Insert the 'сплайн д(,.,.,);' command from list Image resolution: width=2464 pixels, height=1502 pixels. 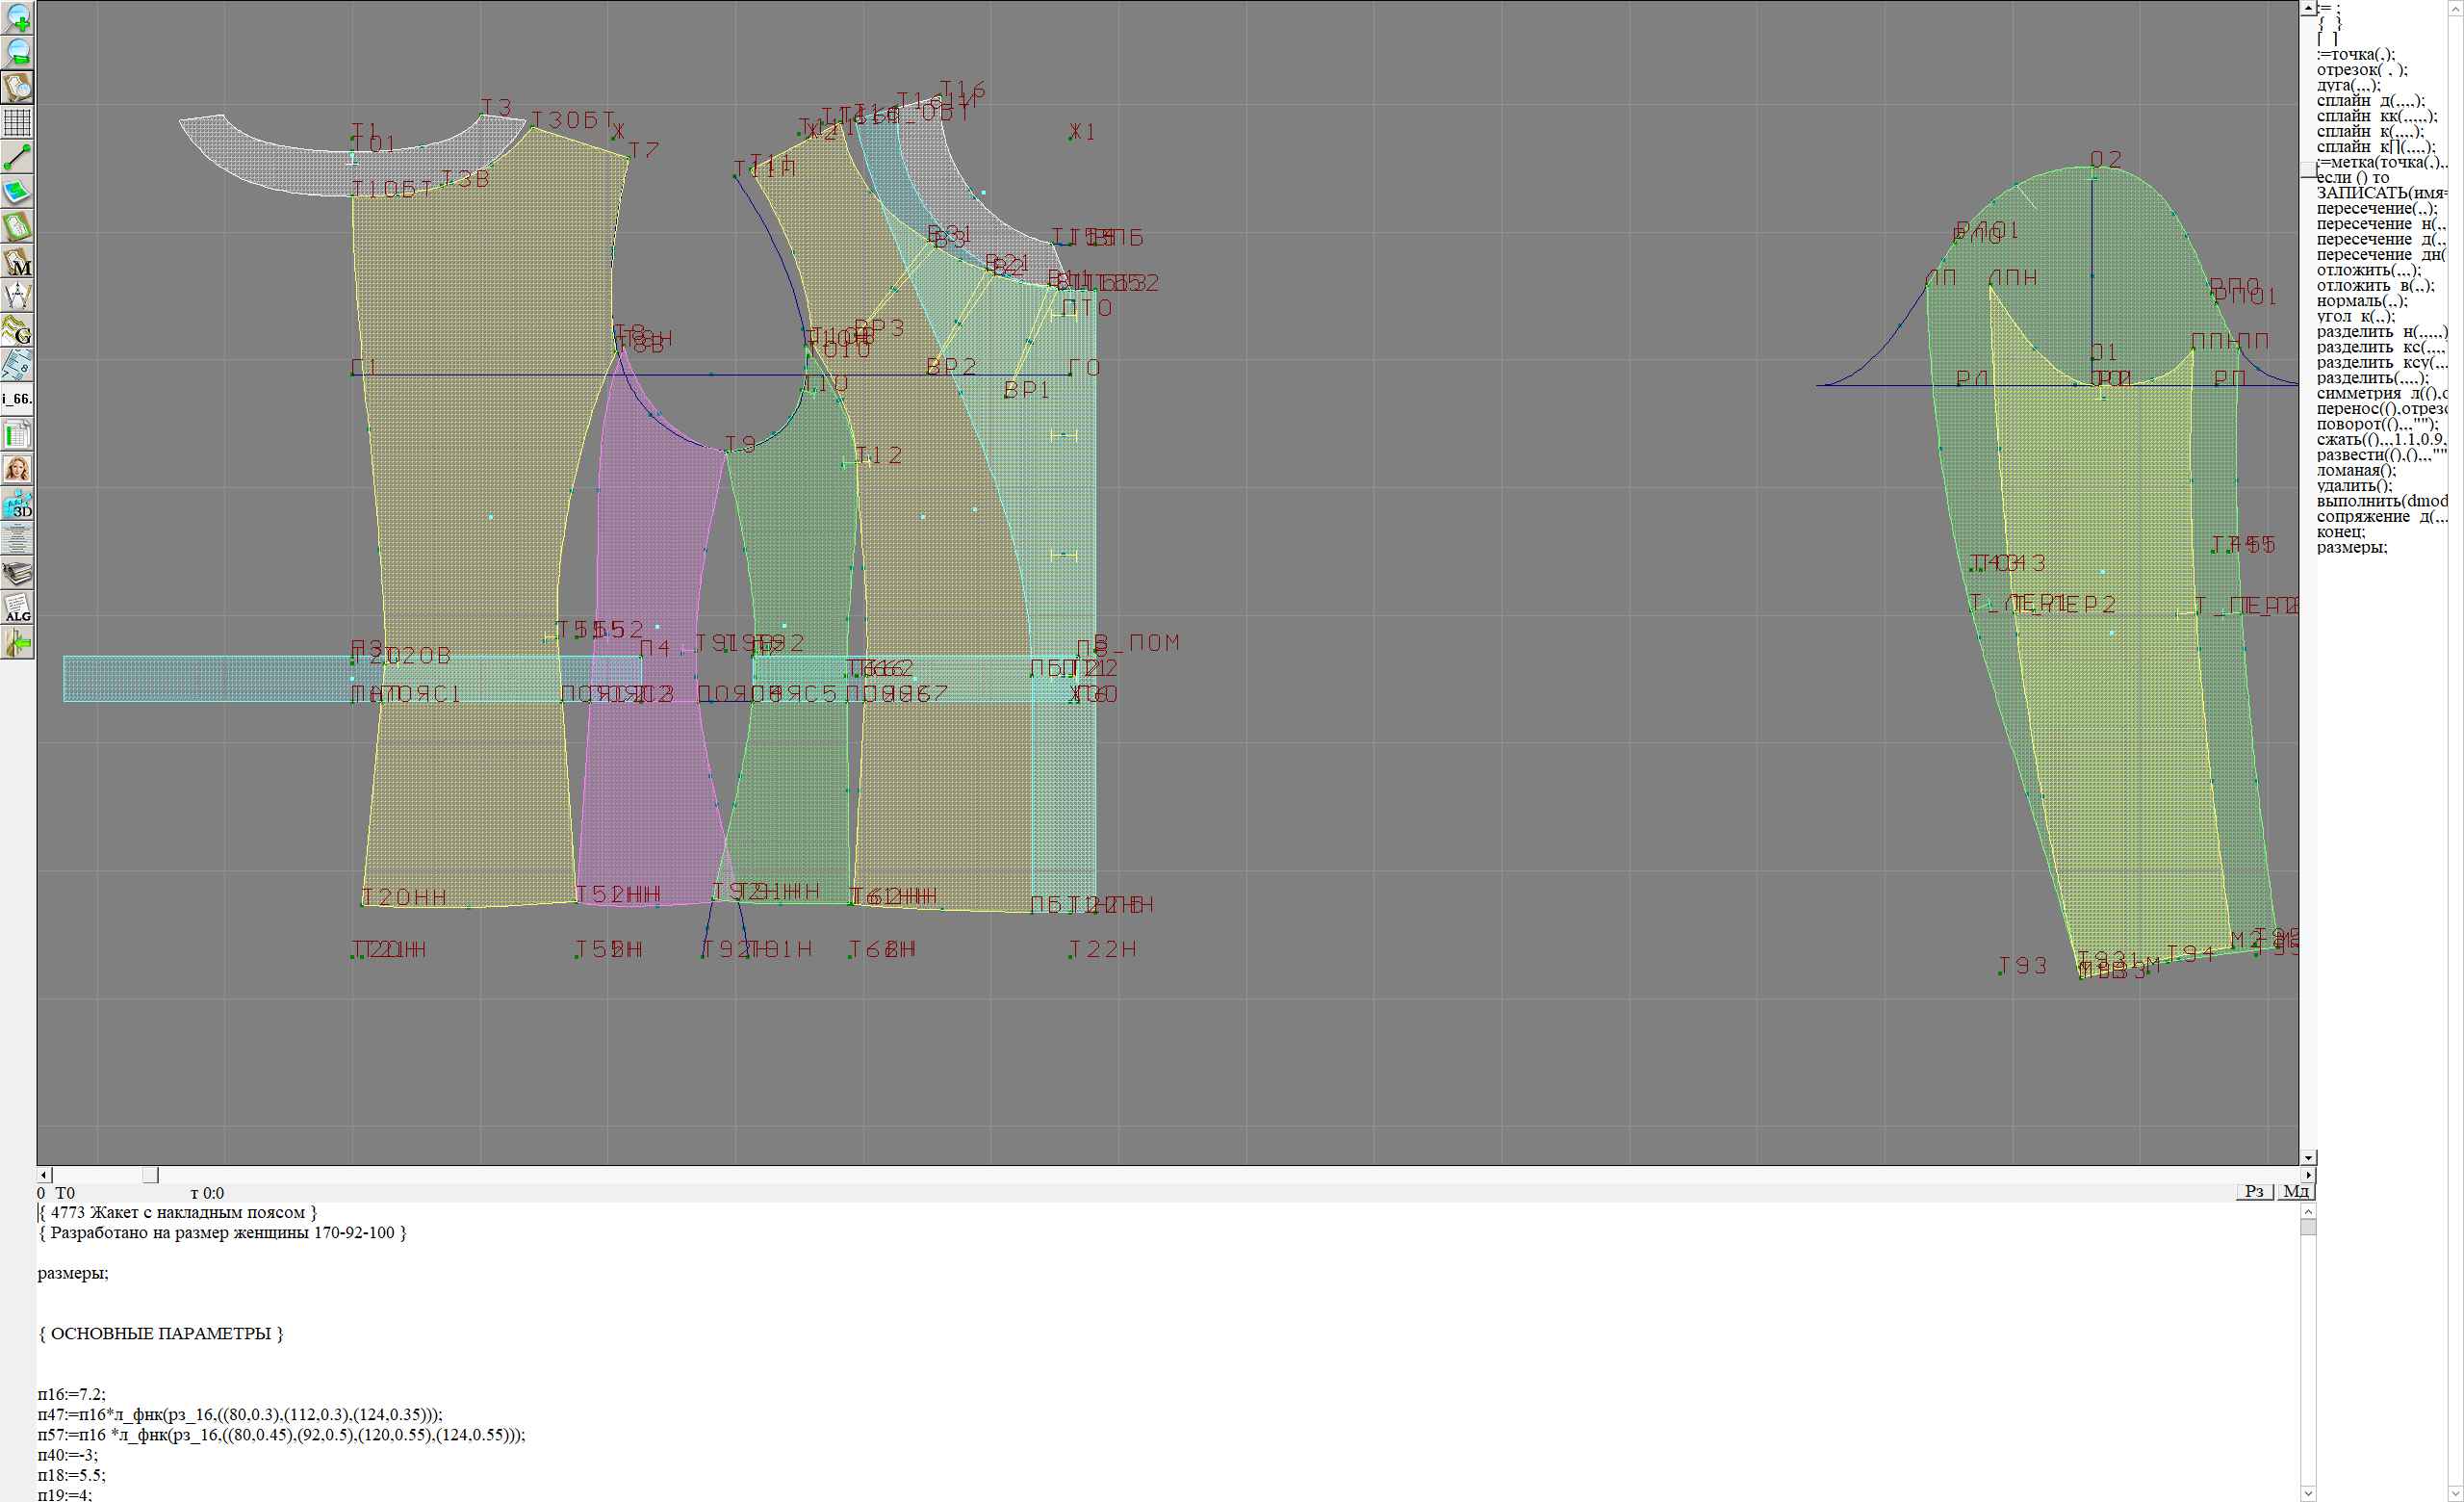pyautogui.click(x=2370, y=101)
